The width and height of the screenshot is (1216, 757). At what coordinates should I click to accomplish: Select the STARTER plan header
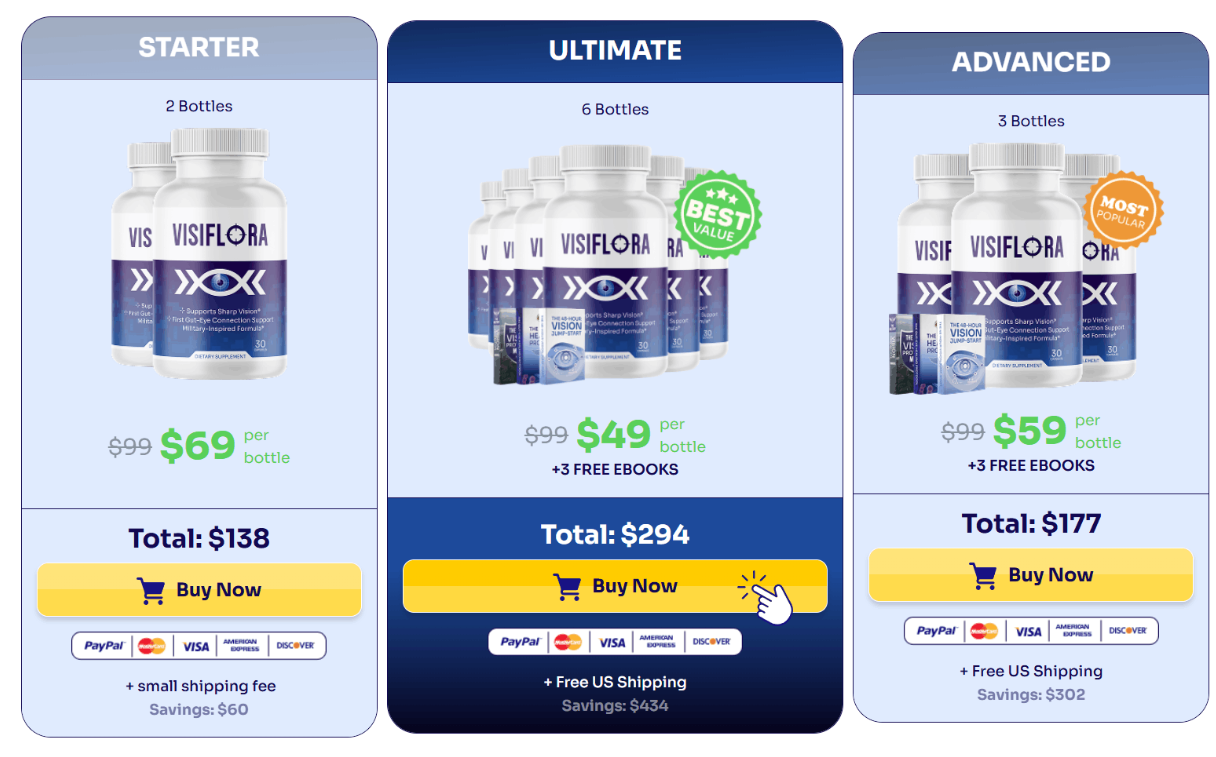point(199,48)
